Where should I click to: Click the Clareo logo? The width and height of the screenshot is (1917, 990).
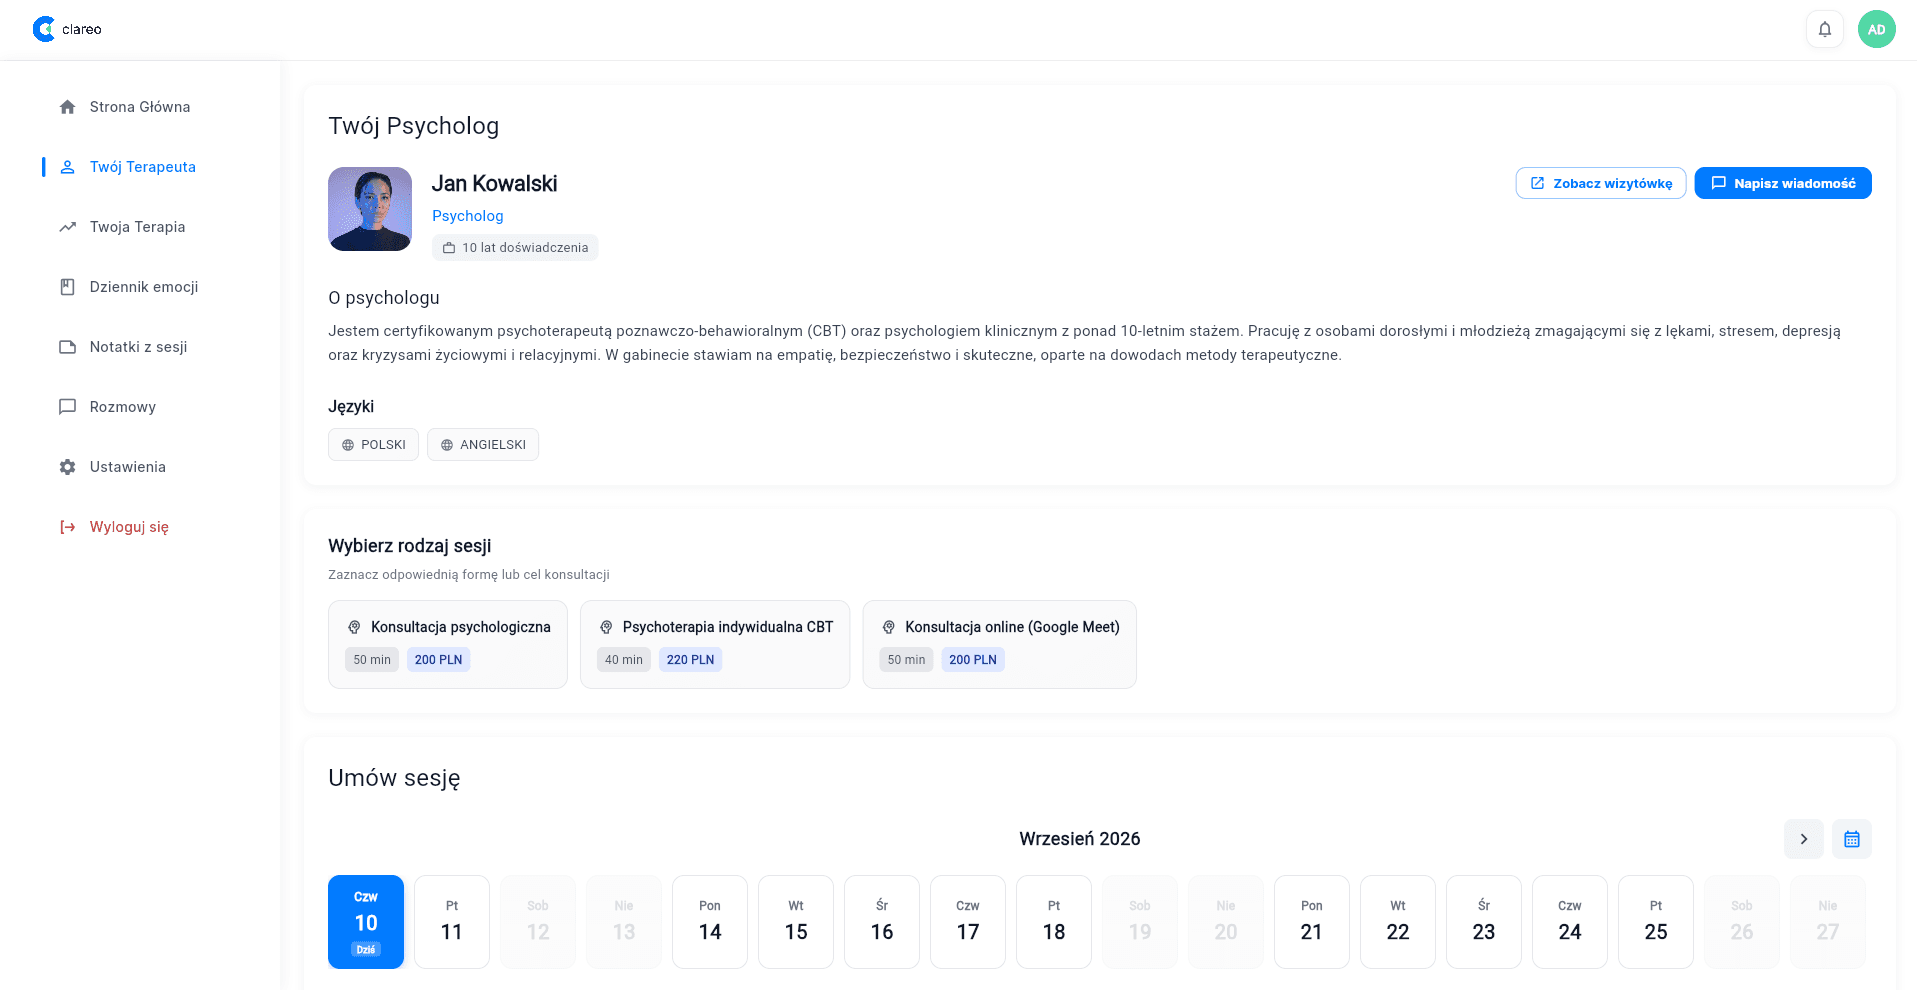tap(67, 29)
